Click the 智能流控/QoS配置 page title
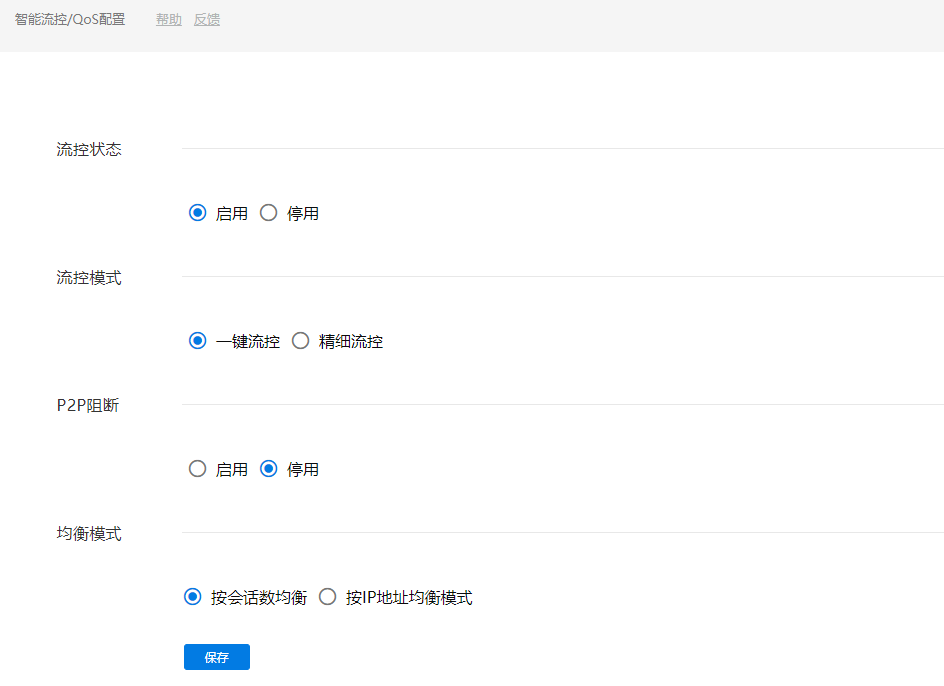 70,19
